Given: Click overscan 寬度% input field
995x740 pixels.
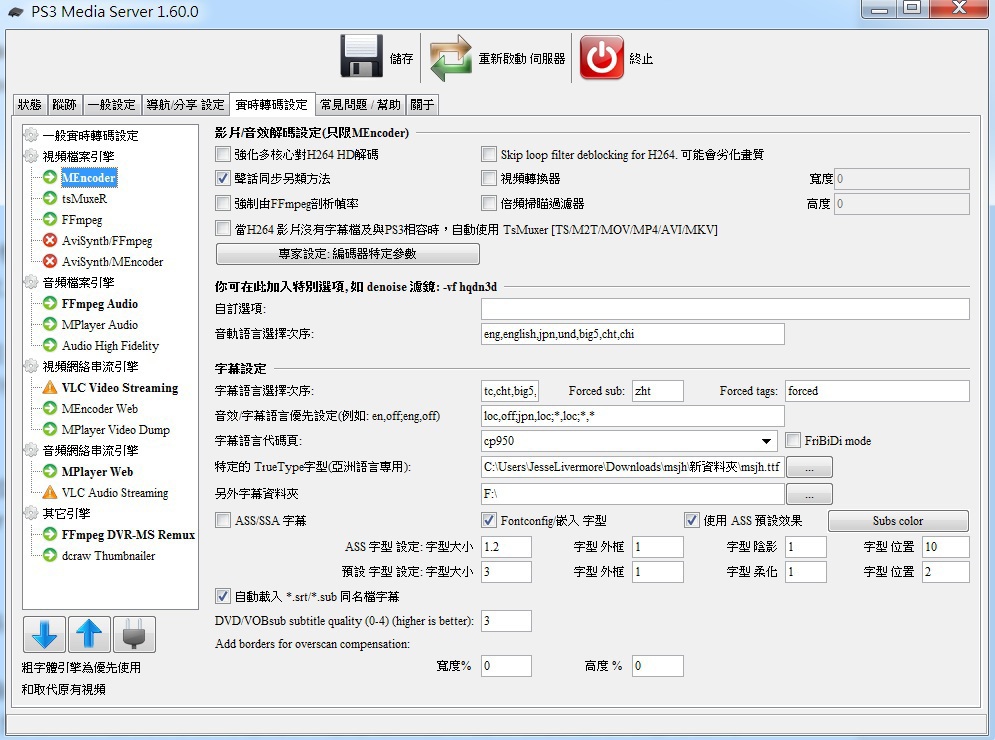Looking at the screenshot, I should coord(506,666).
